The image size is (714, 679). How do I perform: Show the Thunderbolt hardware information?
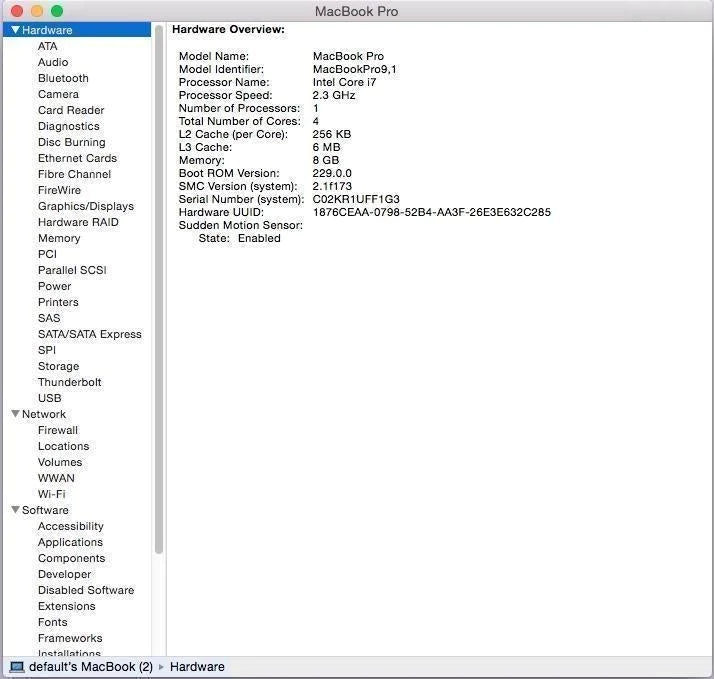pyautogui.click(x=69, y=382)
